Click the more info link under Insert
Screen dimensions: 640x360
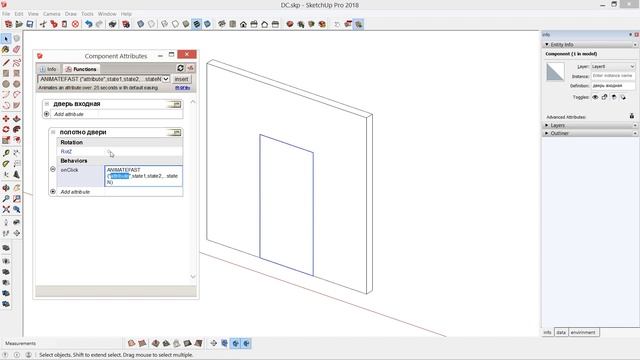coord(182,88)
